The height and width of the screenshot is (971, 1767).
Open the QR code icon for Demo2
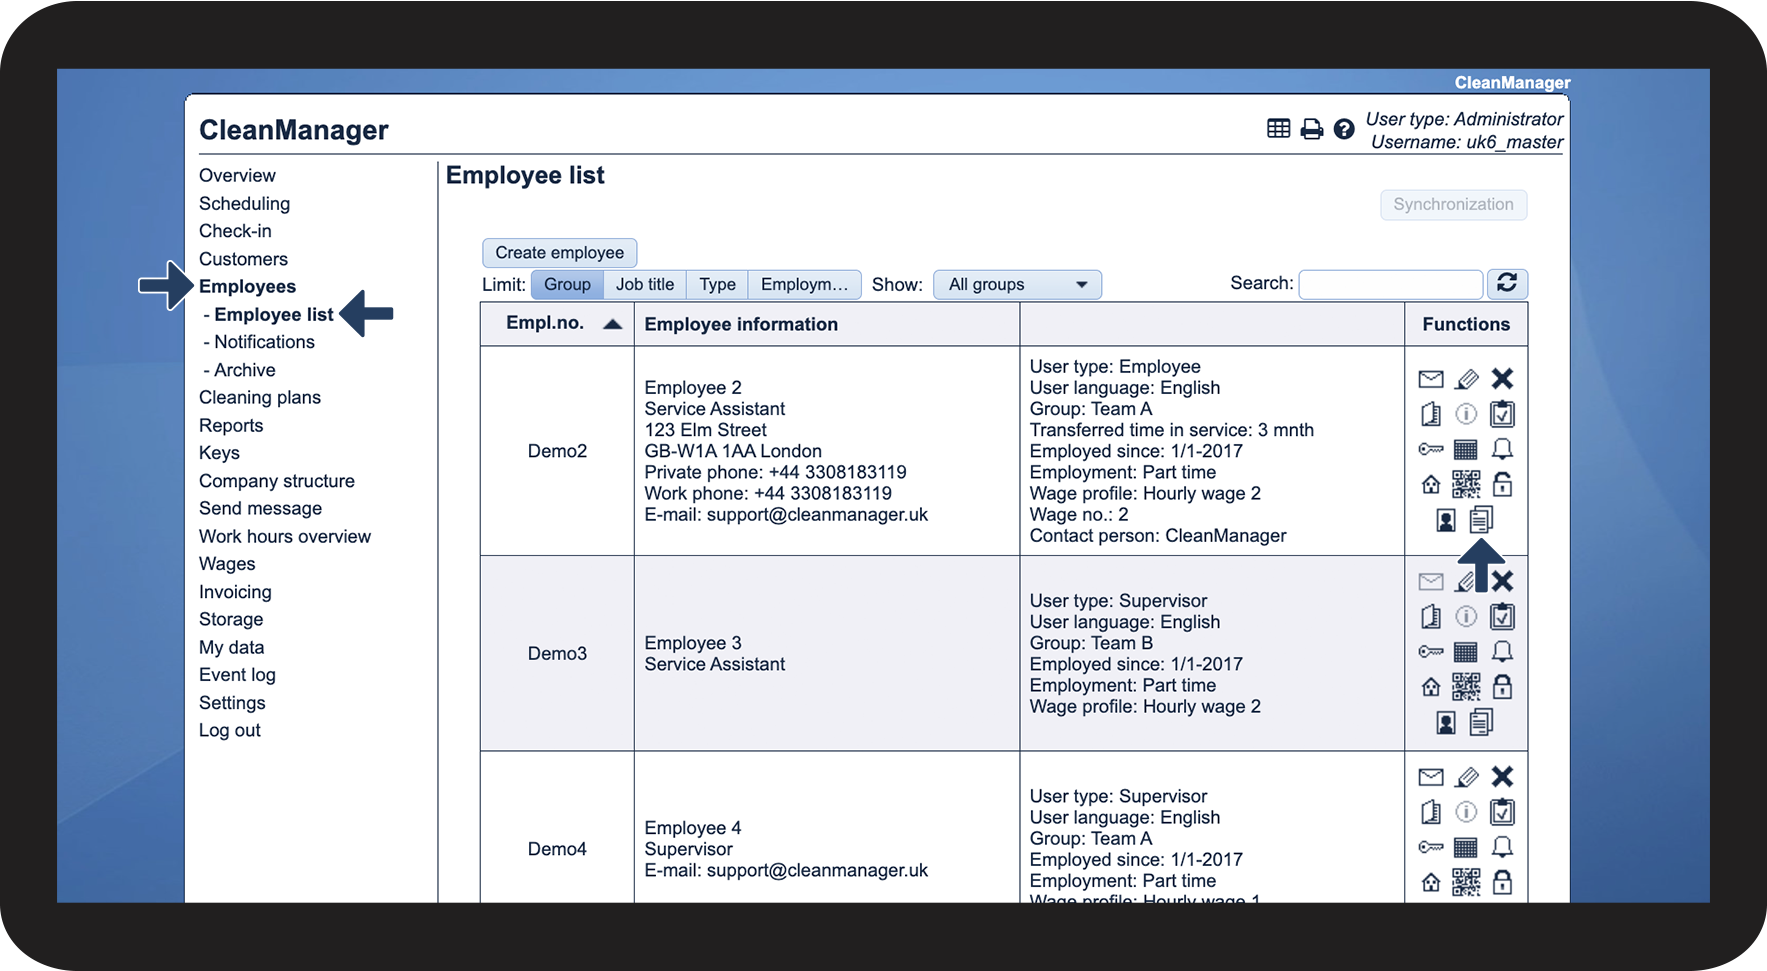click(1466, 485)
